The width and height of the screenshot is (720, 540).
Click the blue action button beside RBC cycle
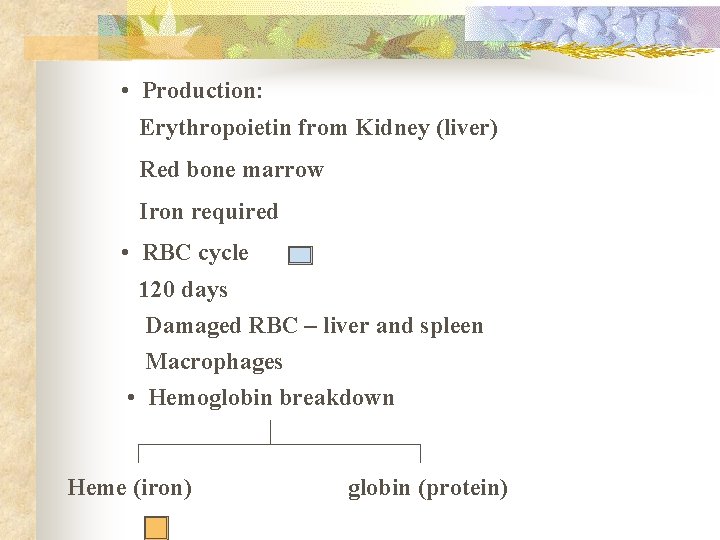pyautogui.click(x=300, y=255)
